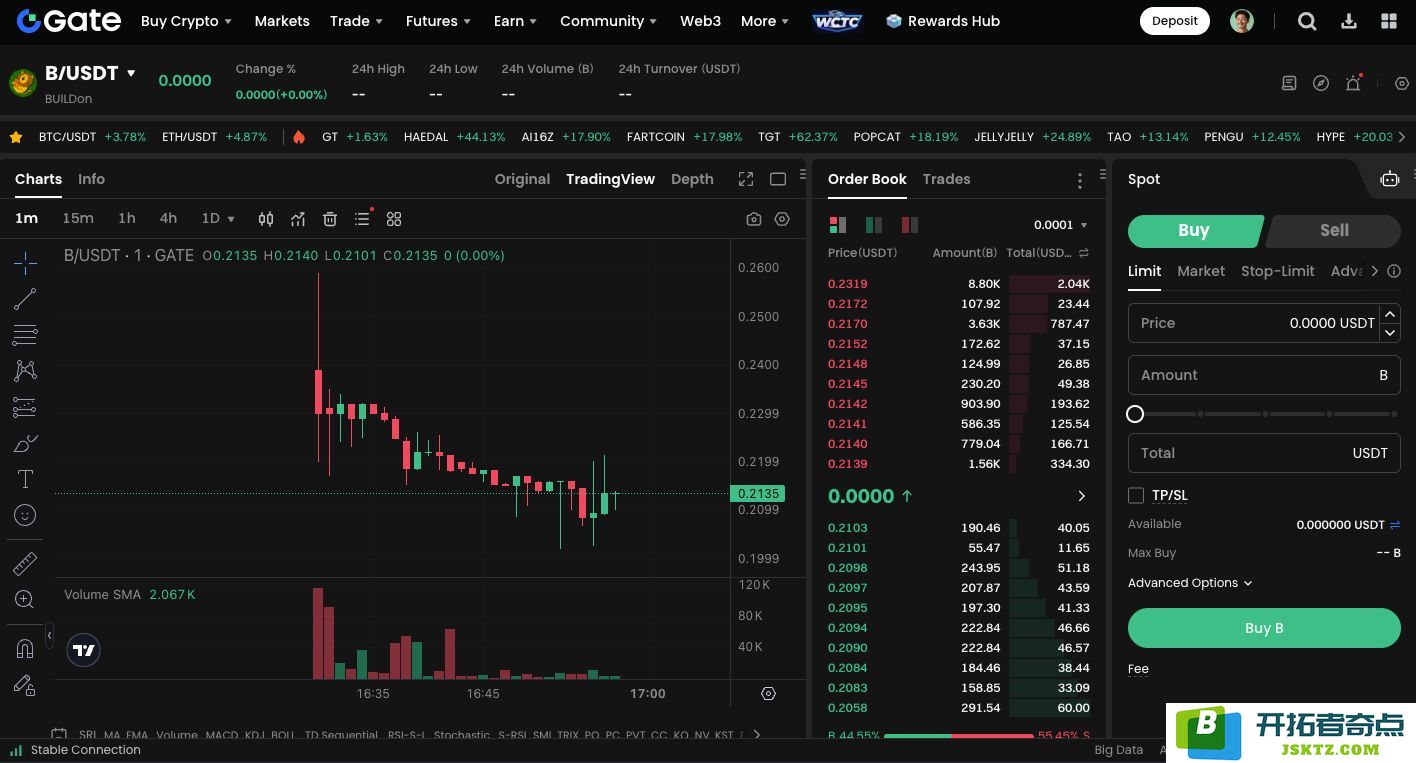Viewport: 1416px width, 763px height.
Task: Expand the B/USDT pair selector
Action: click(131, 73)
